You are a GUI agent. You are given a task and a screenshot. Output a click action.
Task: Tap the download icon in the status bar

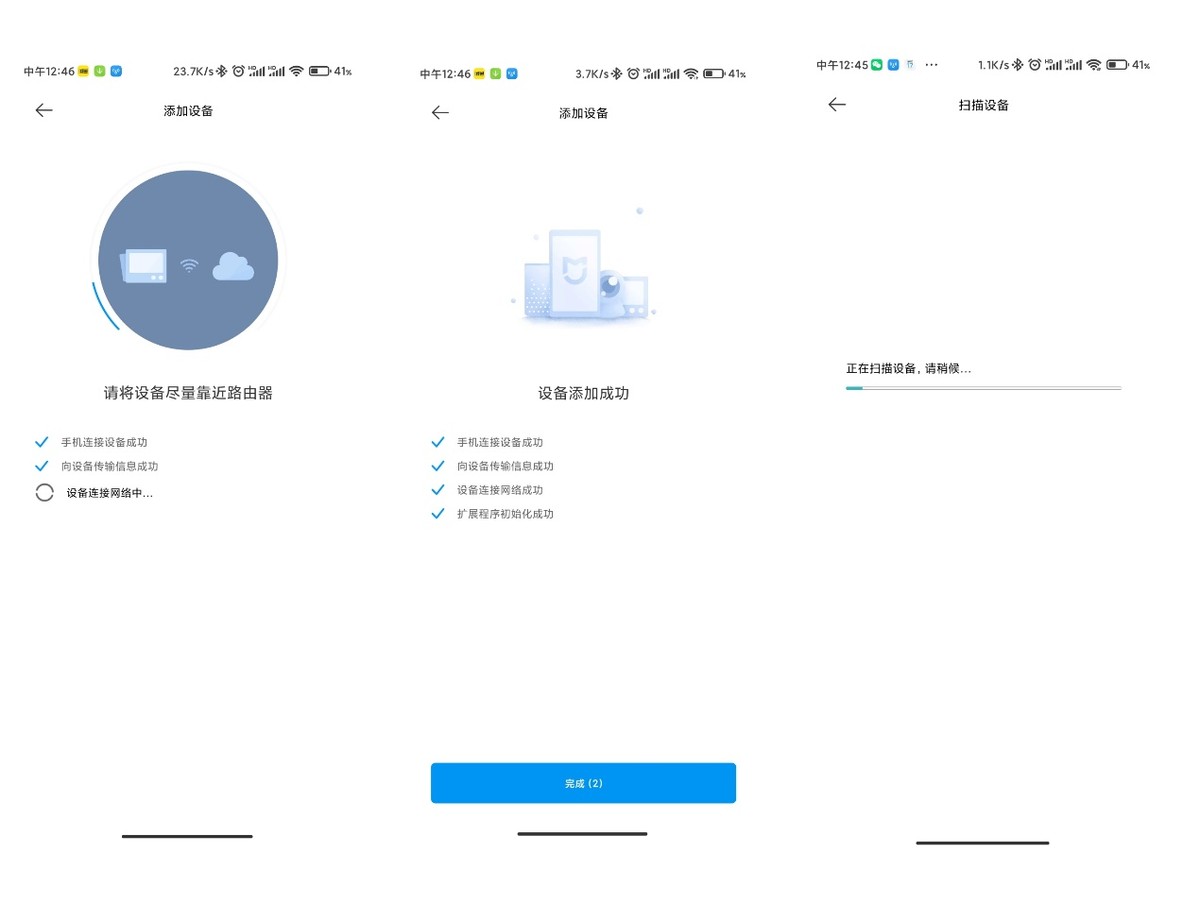pos(99,70)
